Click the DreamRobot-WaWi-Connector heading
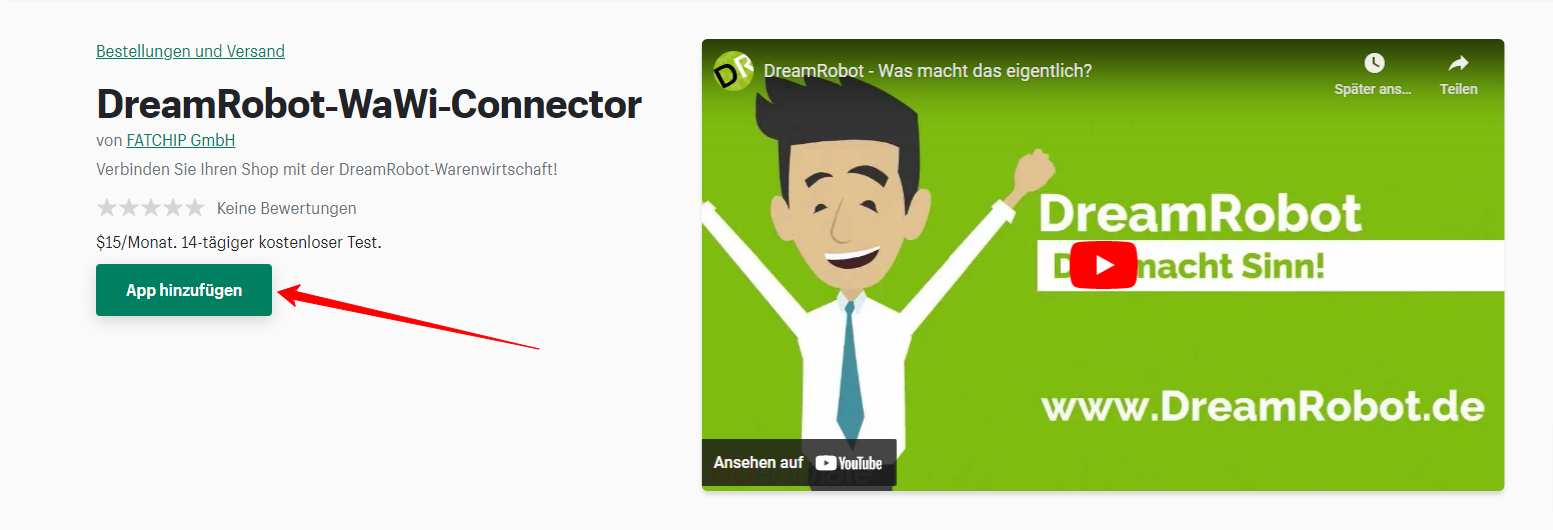Image resolution: width=1553 pixels, height=530 pixels. point(369,103)
